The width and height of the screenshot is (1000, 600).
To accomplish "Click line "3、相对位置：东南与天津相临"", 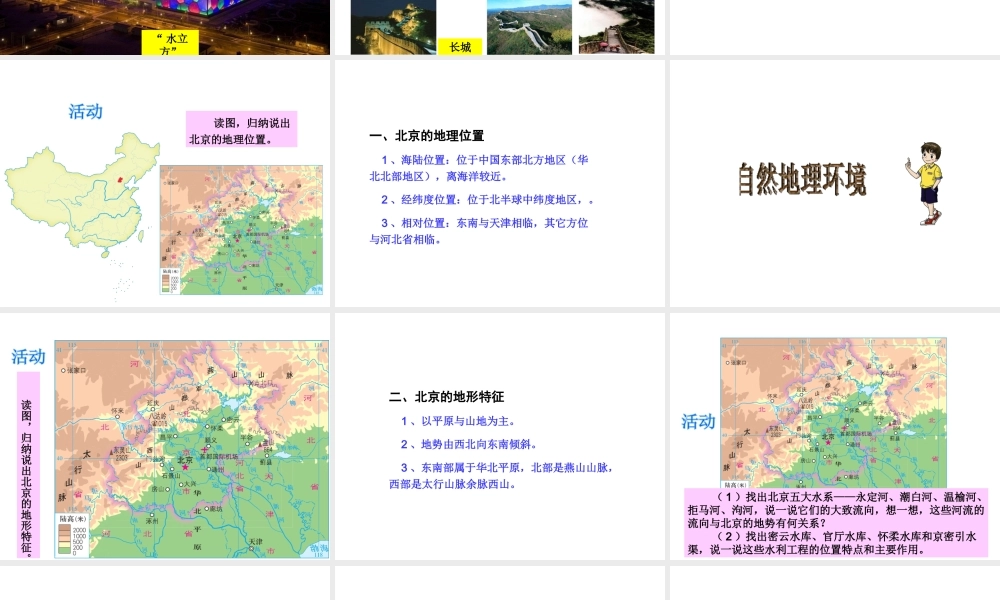I will tap(485, 223).
